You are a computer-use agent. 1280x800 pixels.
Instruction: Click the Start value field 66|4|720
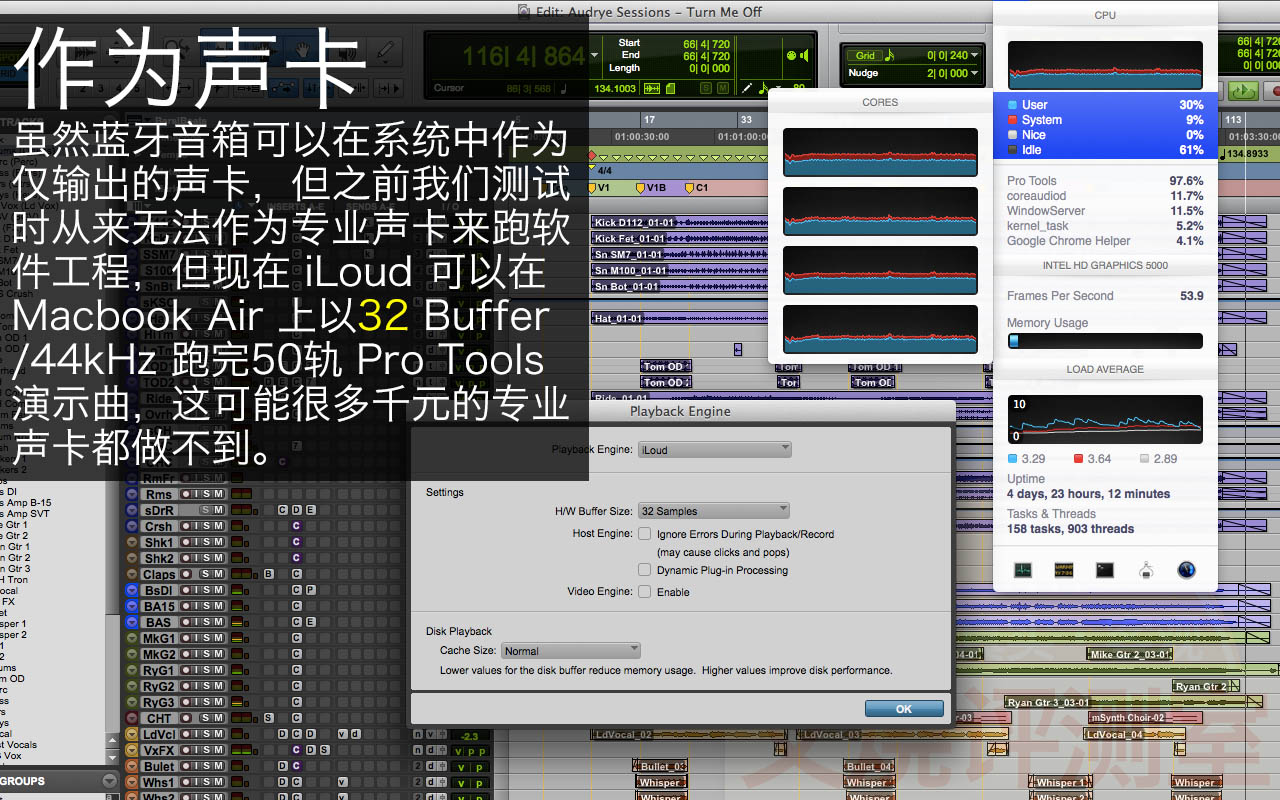(706, 44)
